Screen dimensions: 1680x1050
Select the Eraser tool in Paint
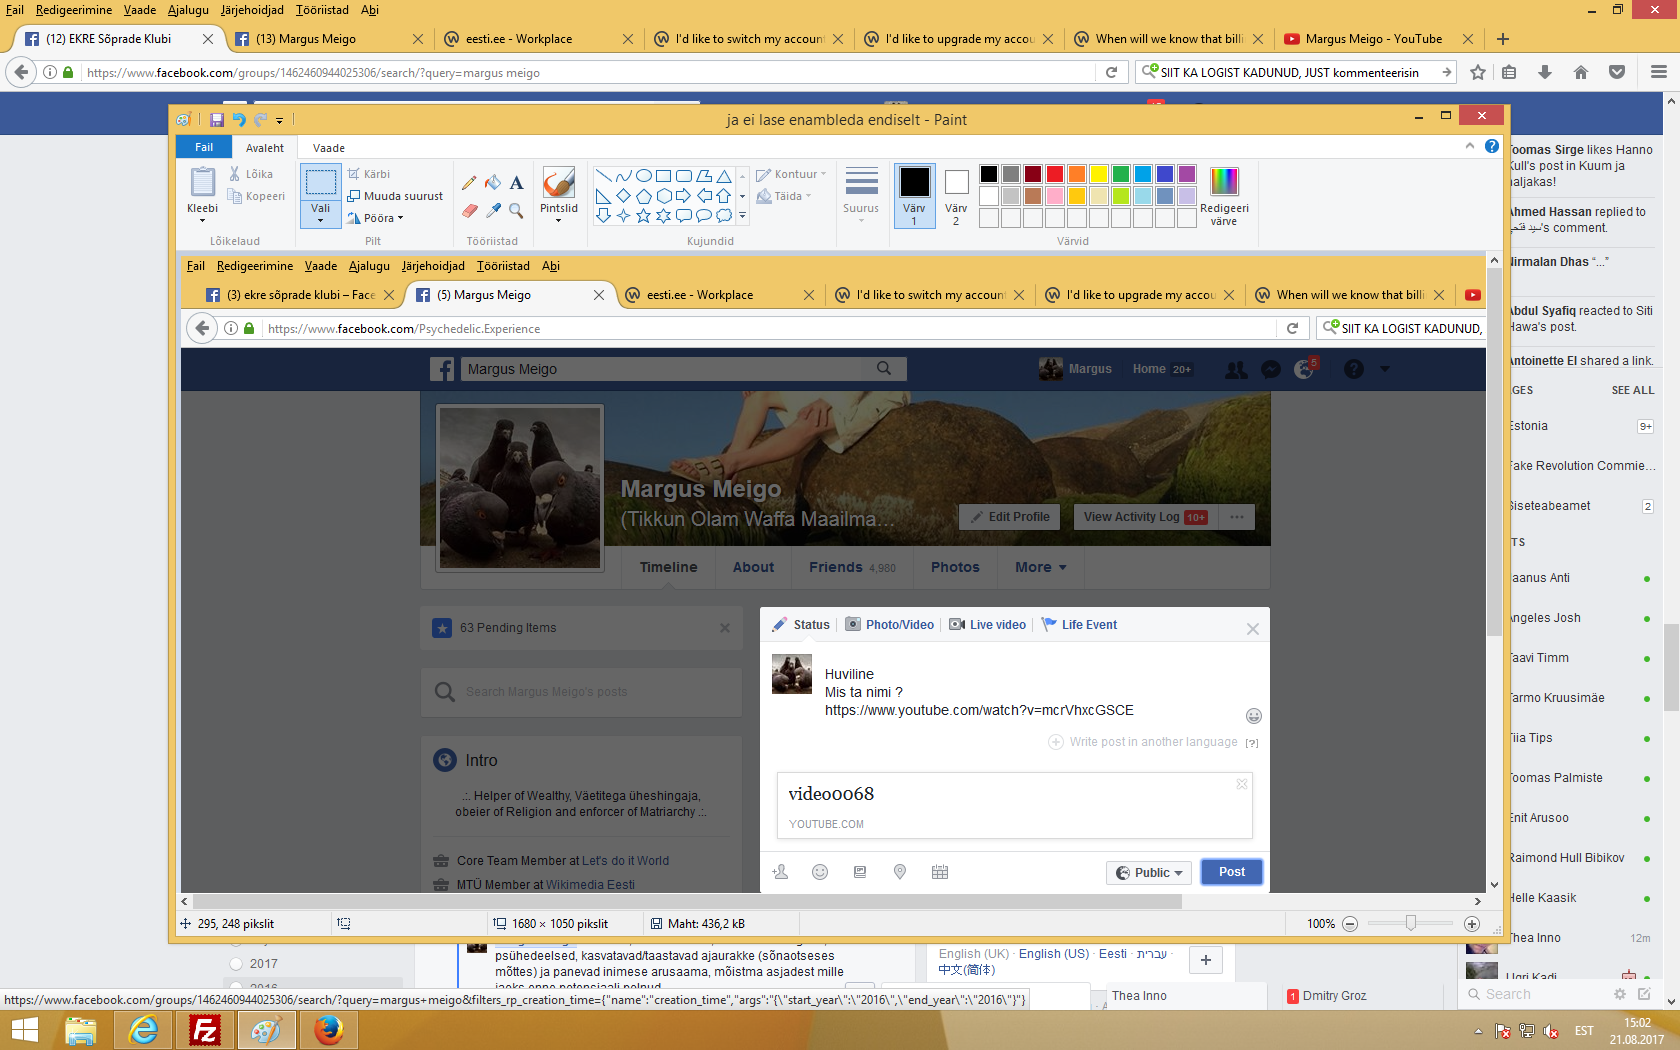pyautogui.click(x=469, y=210)
